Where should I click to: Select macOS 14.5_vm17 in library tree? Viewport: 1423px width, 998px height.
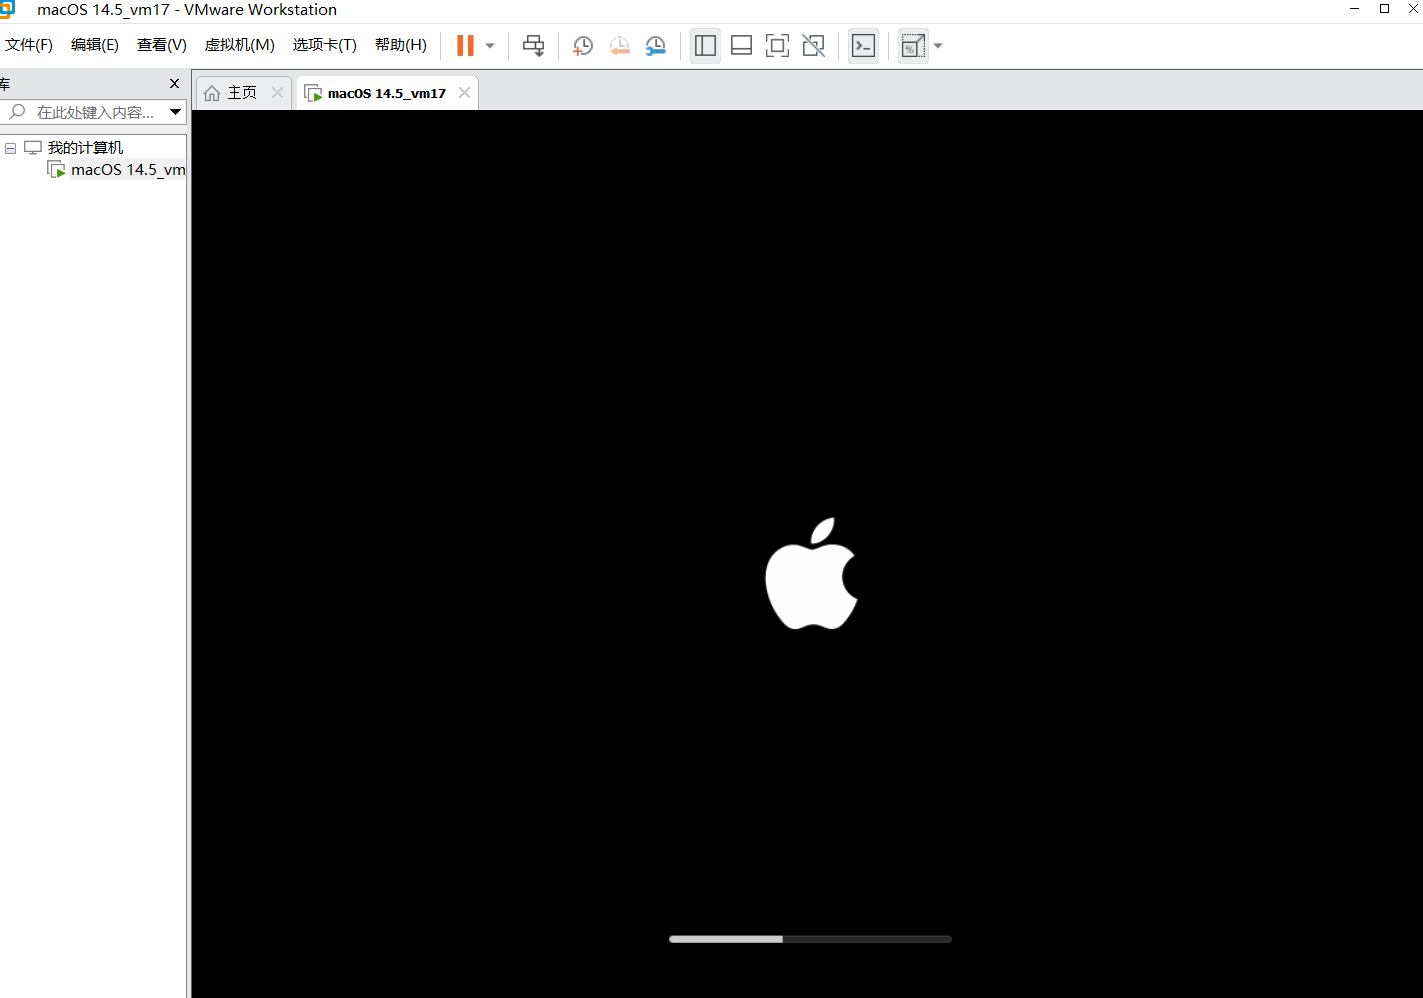[x=127, y=170]
